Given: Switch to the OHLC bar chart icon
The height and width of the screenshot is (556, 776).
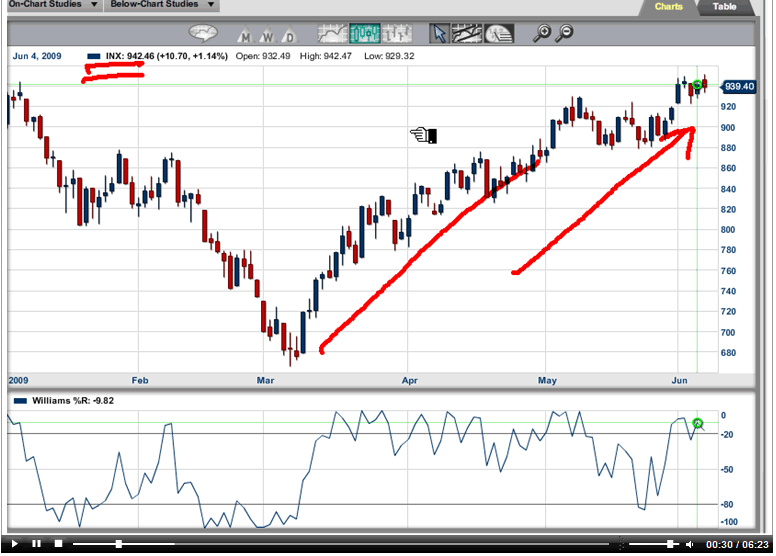Looking at the screenshot, I should click(397, 33).
